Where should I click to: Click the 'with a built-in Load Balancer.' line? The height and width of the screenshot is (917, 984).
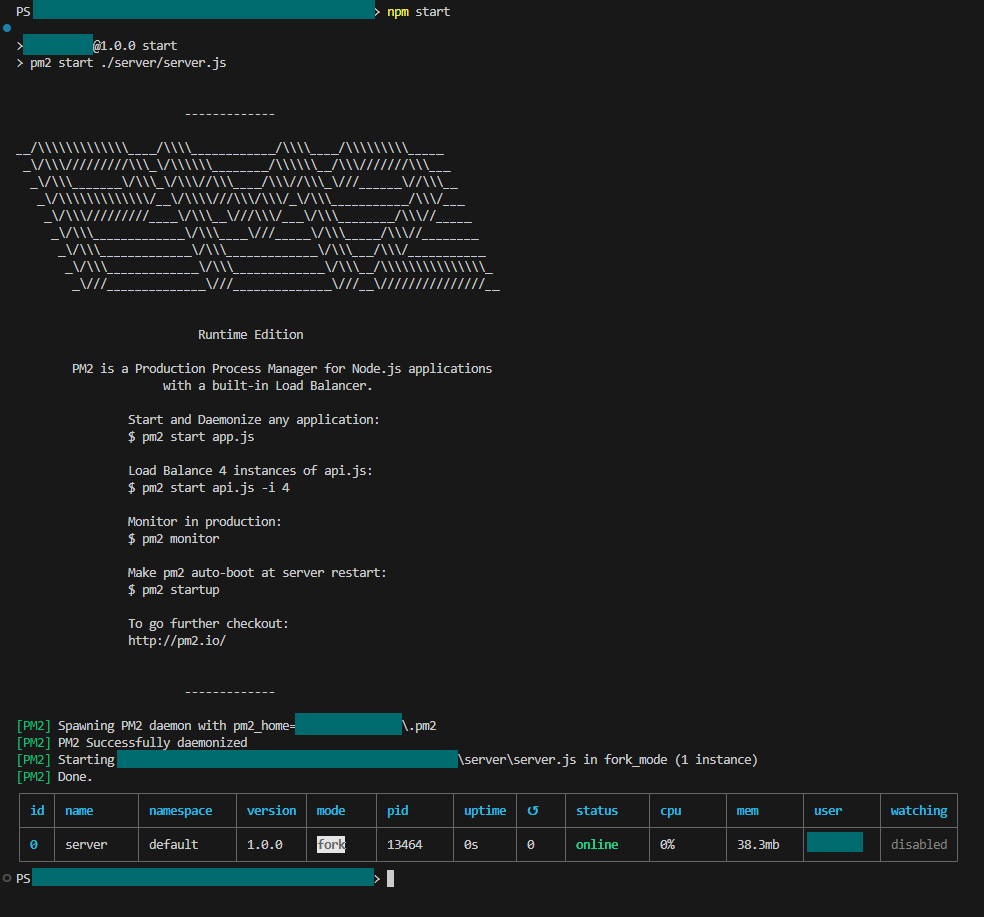click(267, 385)
